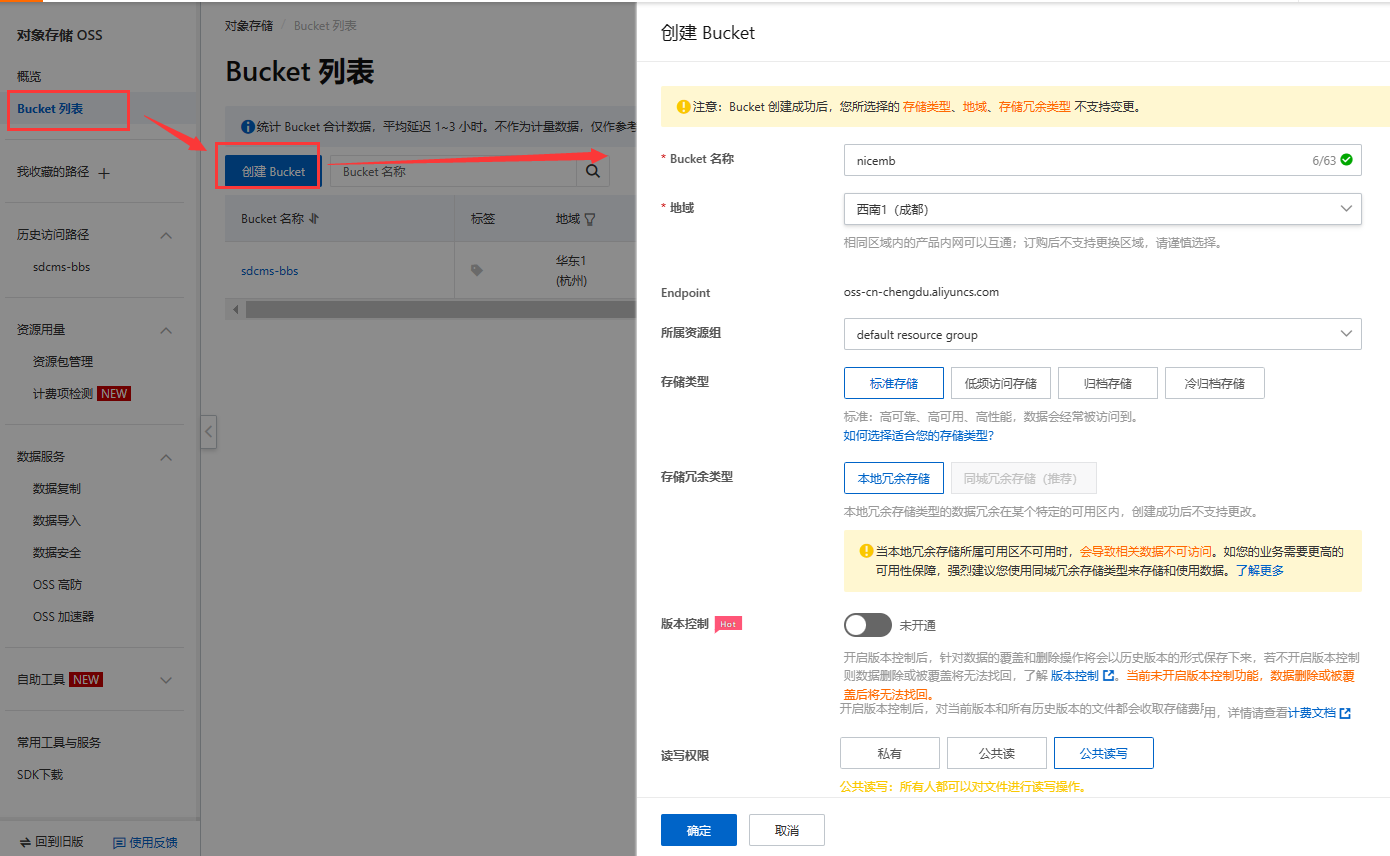Click the 确定 confirm button
The image size is (1390, 856).
(x=698, y=830)
